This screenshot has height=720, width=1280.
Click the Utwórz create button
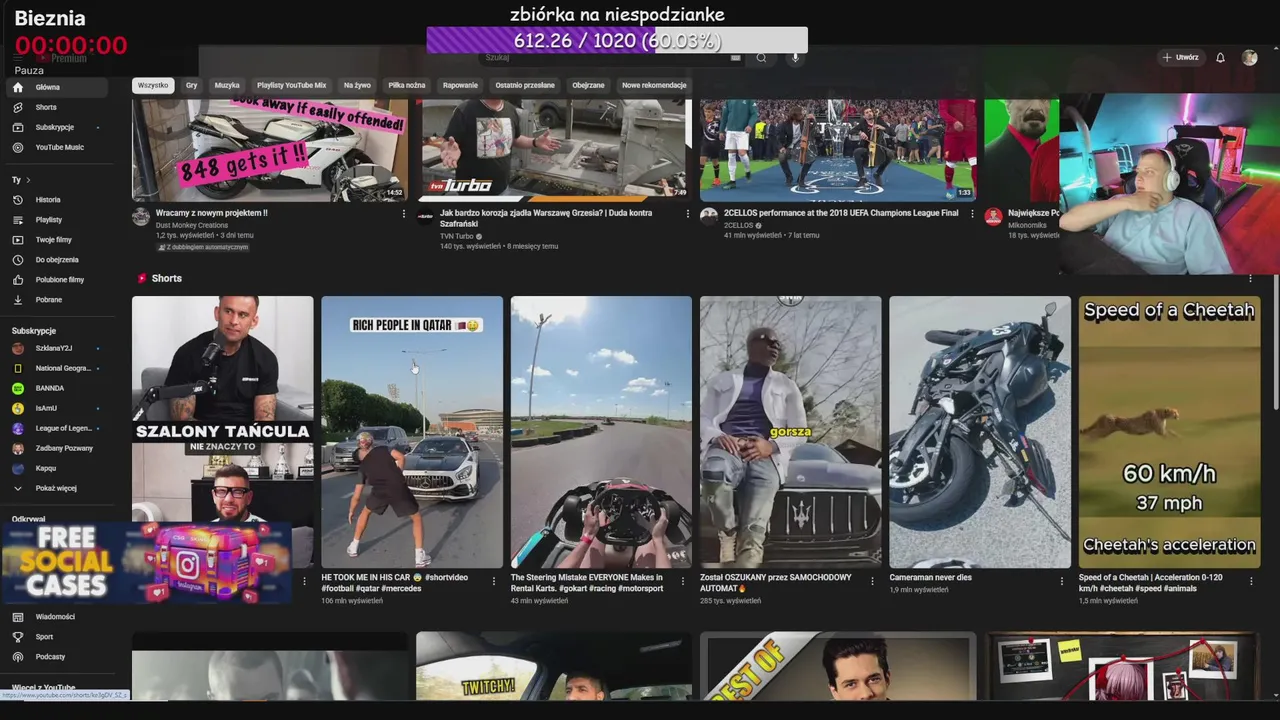point(1180,58)
